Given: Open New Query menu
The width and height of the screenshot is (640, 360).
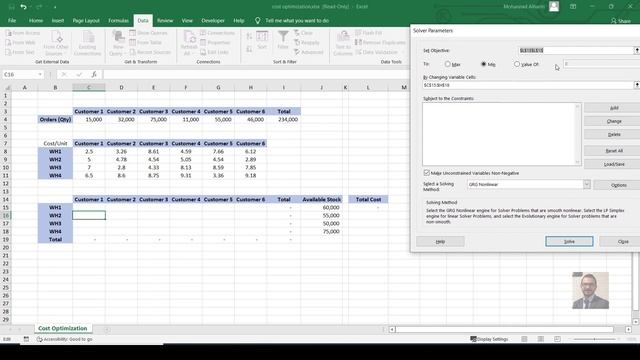Looking at the screenshot, I should 118,43.
